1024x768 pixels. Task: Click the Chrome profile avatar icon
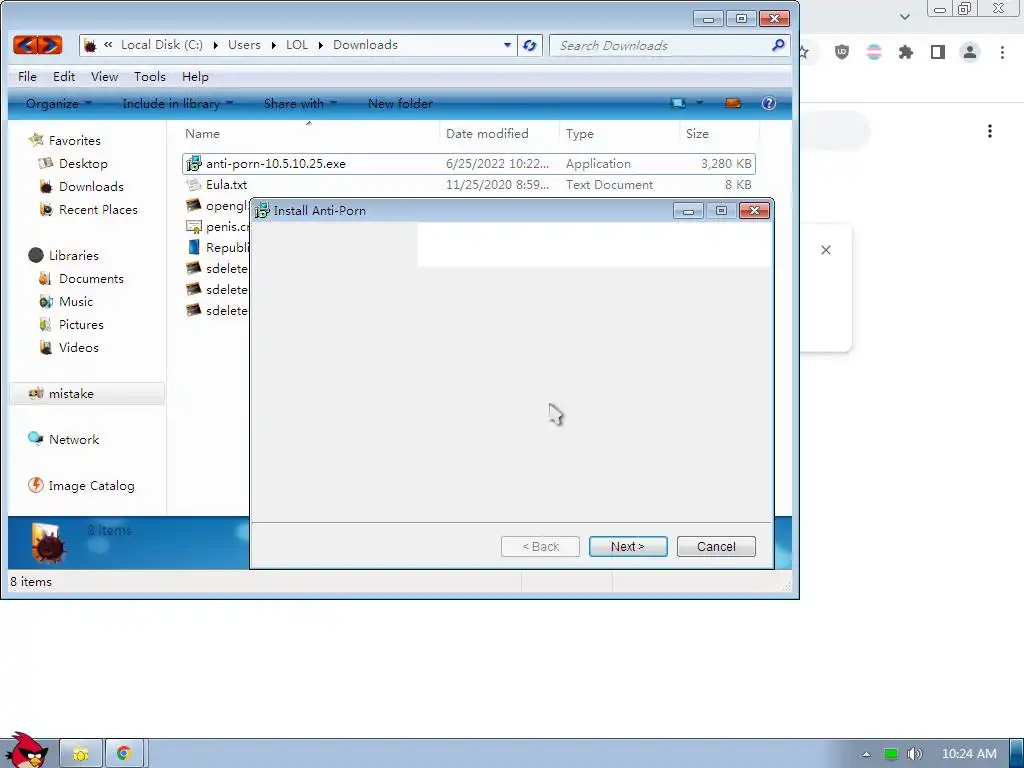click(970, 52)
